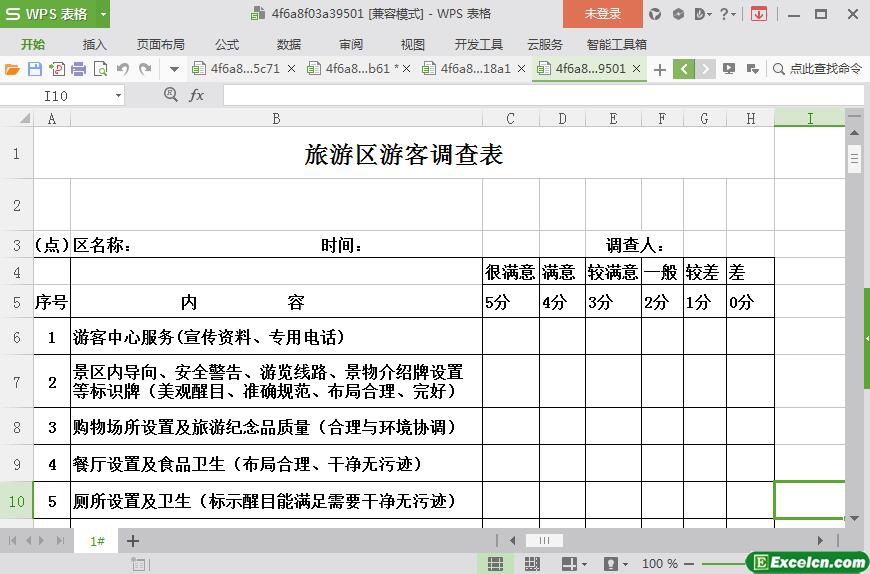Viewport: 870px width, 574px height.
Task: Click the print icon in toolbar
Action: pyautogui.click(x=78, y=69)
